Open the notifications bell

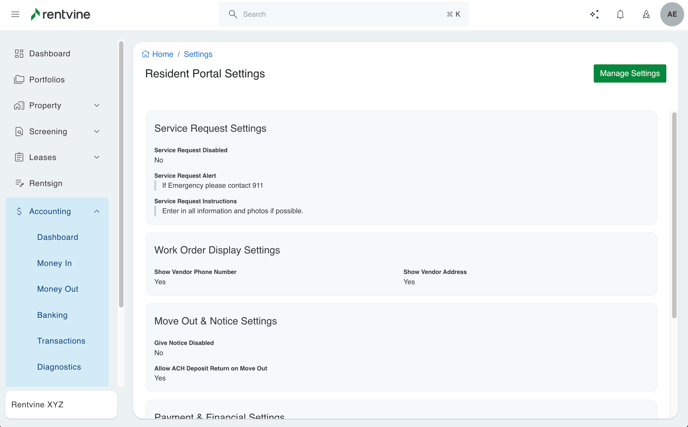tap(620, 14)
